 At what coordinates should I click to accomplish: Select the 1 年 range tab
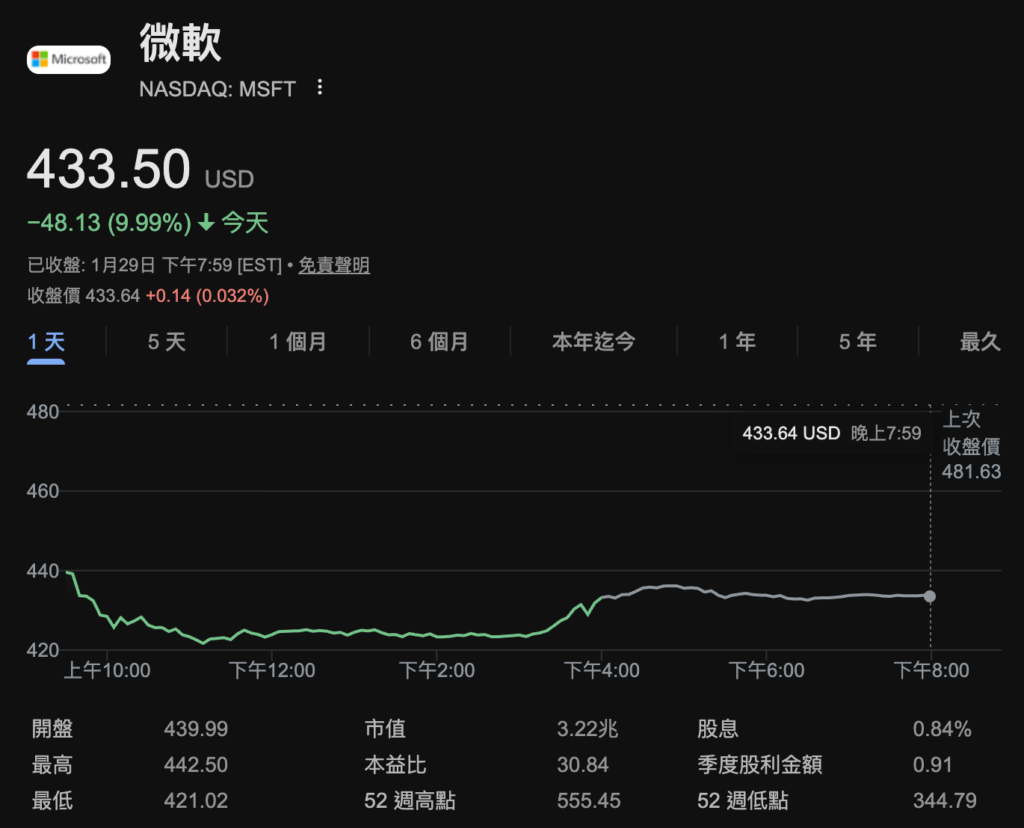(737, 342)
